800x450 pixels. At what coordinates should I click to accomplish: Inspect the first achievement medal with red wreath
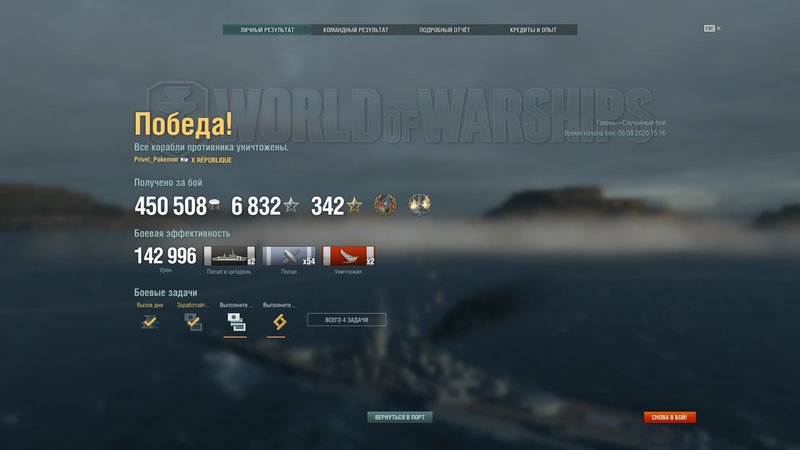pos(385,205)
